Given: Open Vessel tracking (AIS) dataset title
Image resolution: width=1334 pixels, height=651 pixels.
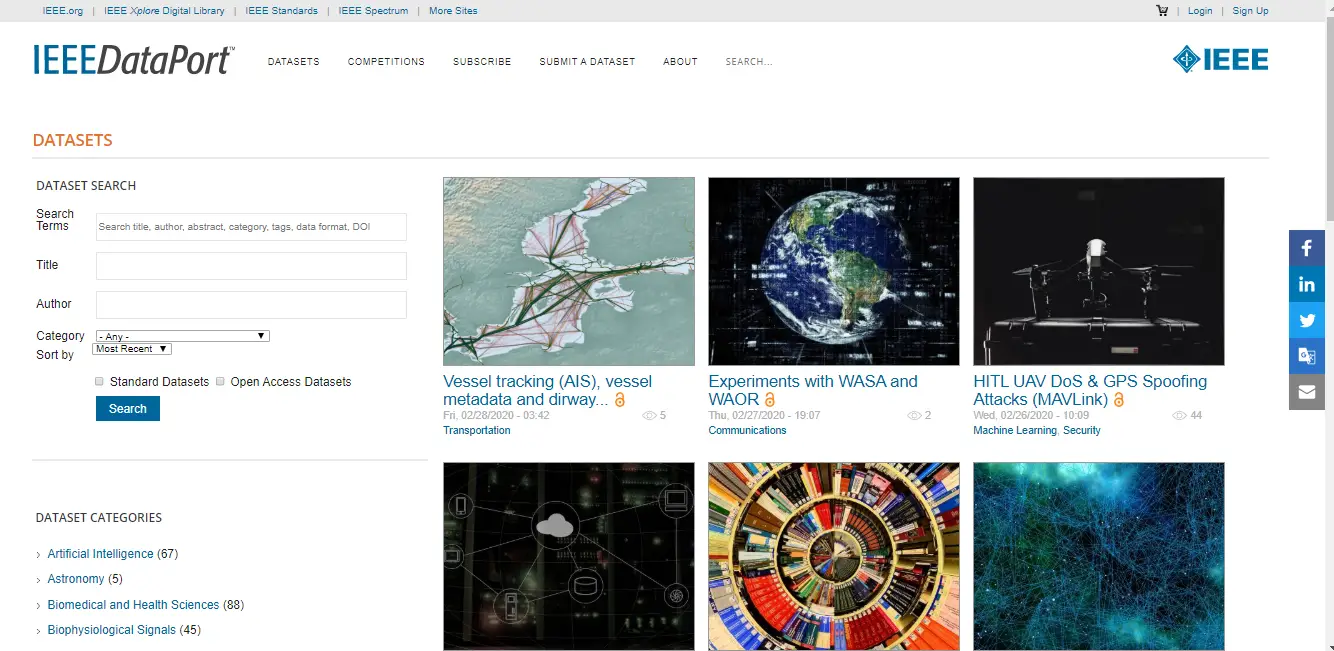Looking at the screenshot, I should [547, 390].
